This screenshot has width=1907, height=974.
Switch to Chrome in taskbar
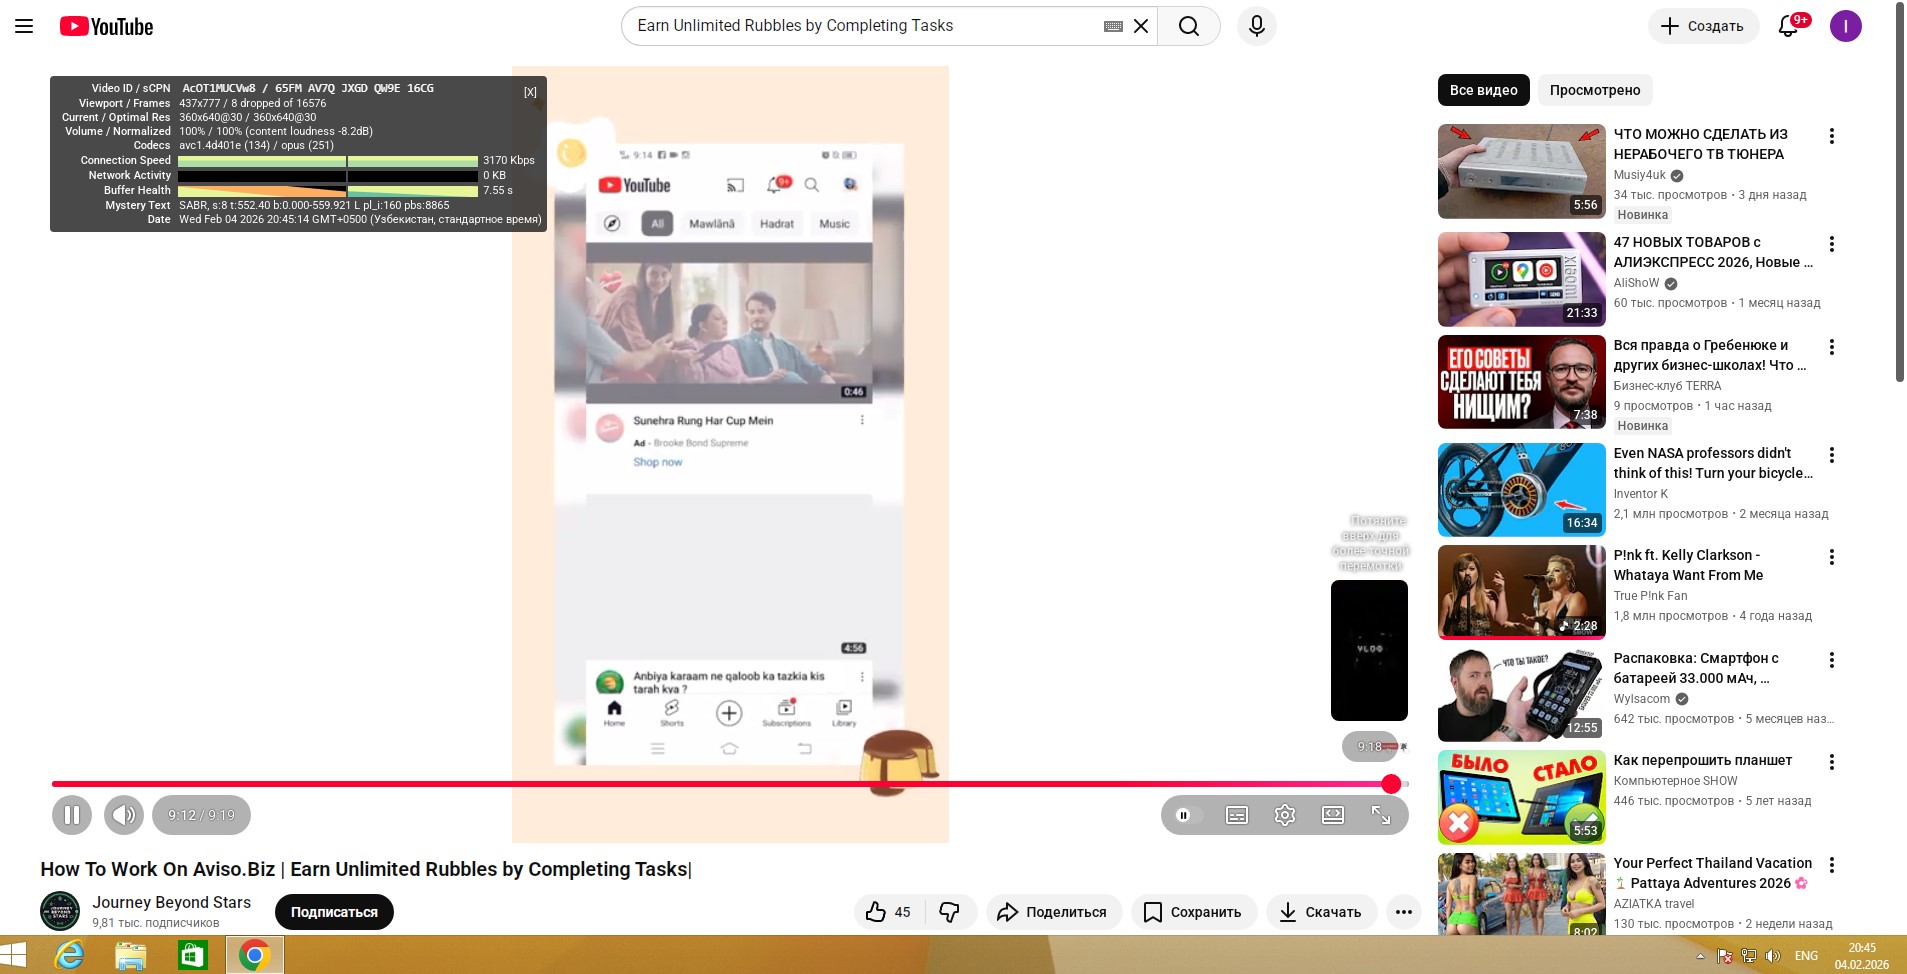[x=254, y=956]
